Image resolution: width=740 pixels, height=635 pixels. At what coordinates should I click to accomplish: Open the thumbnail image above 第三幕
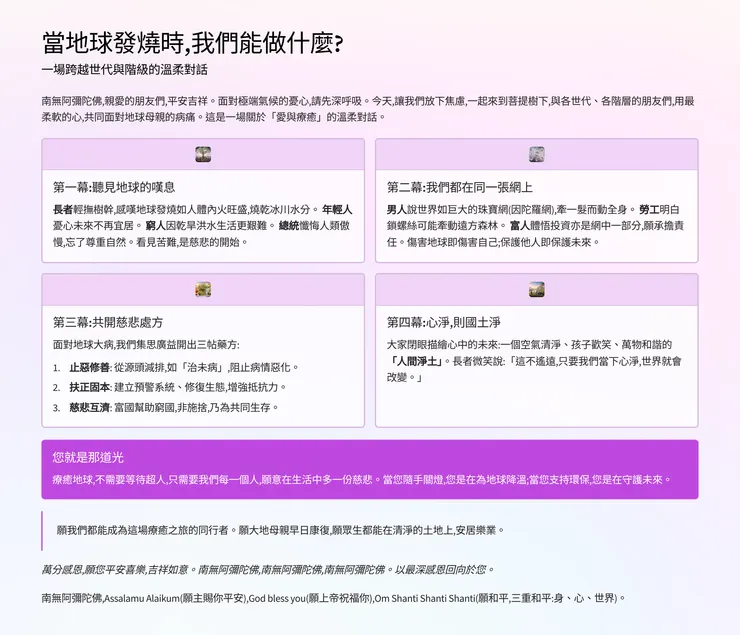click(203, 289)
